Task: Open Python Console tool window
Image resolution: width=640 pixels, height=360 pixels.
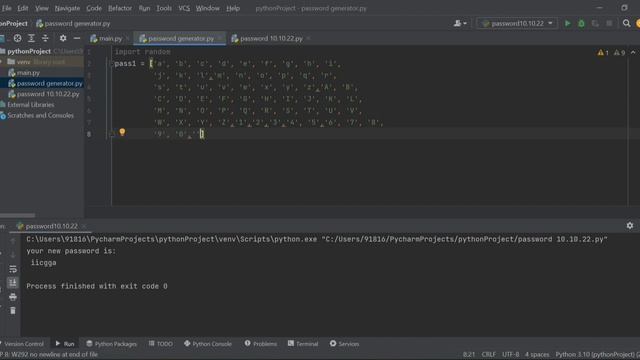Action: [x=208, y=344]
